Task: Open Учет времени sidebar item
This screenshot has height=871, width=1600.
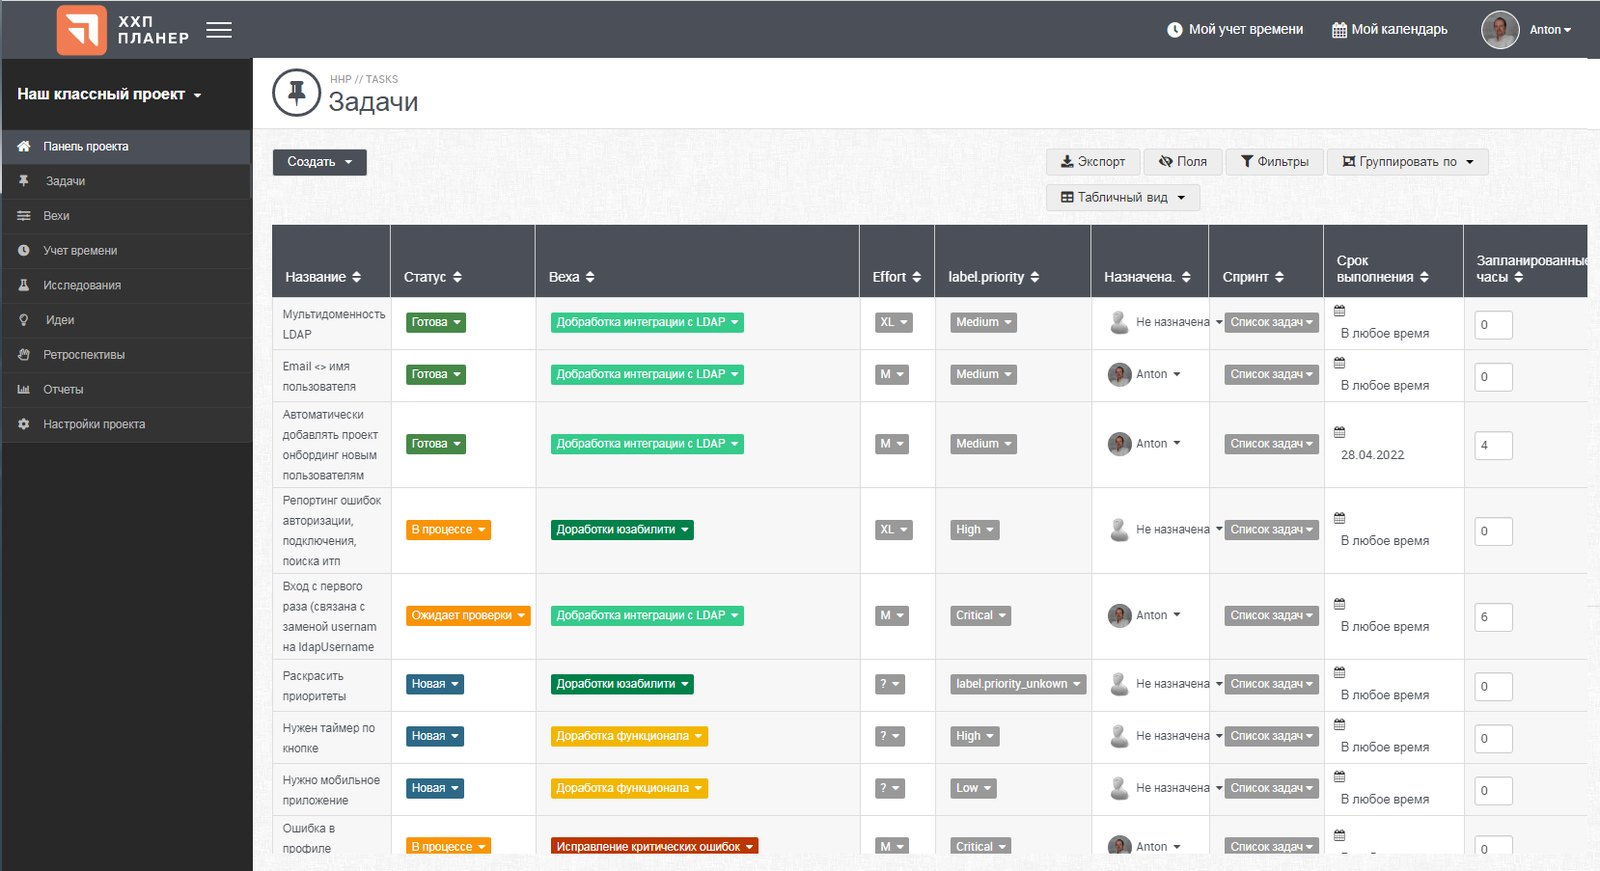Action: point(126,250)
